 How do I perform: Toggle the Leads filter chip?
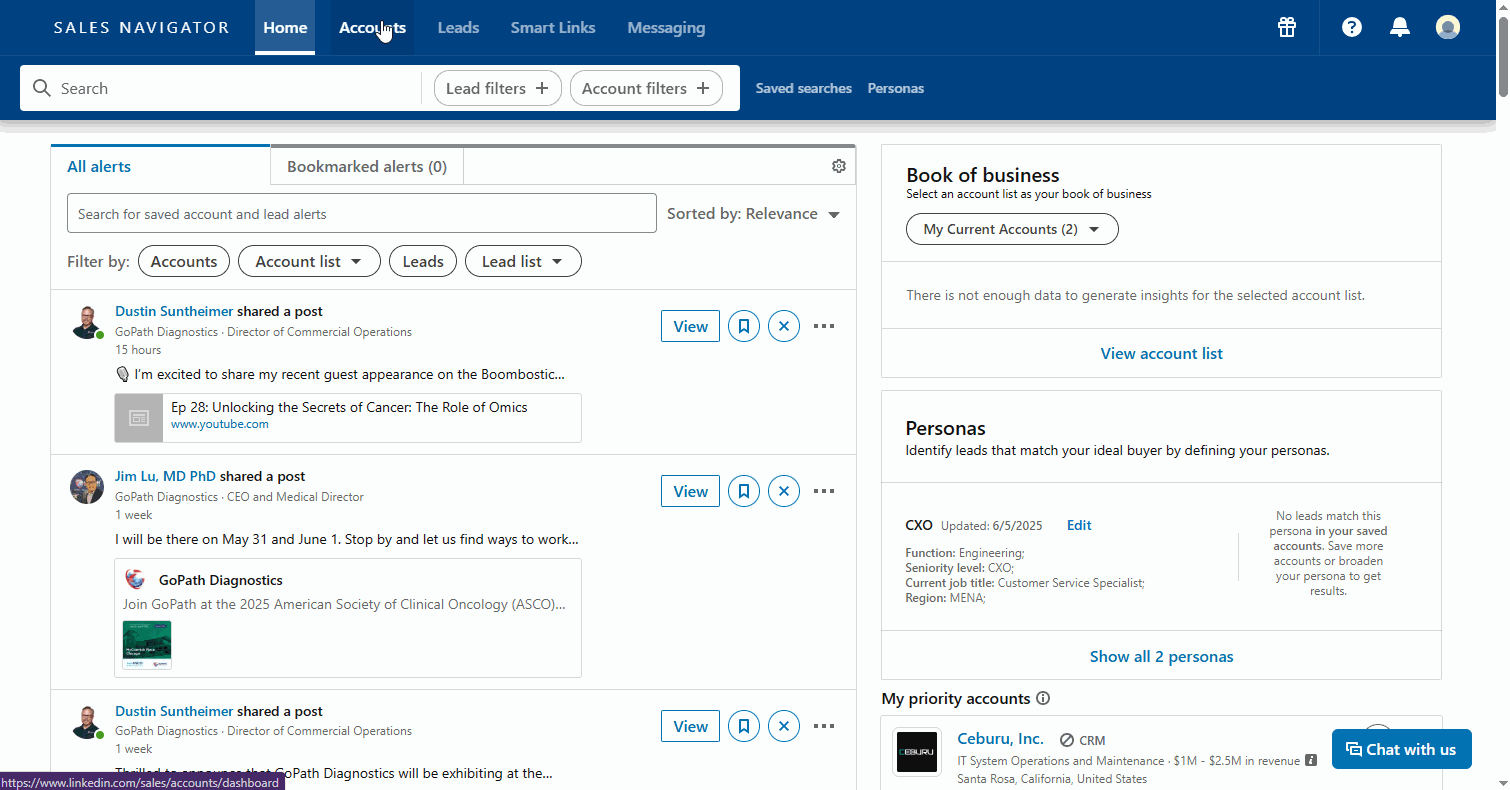423,261
